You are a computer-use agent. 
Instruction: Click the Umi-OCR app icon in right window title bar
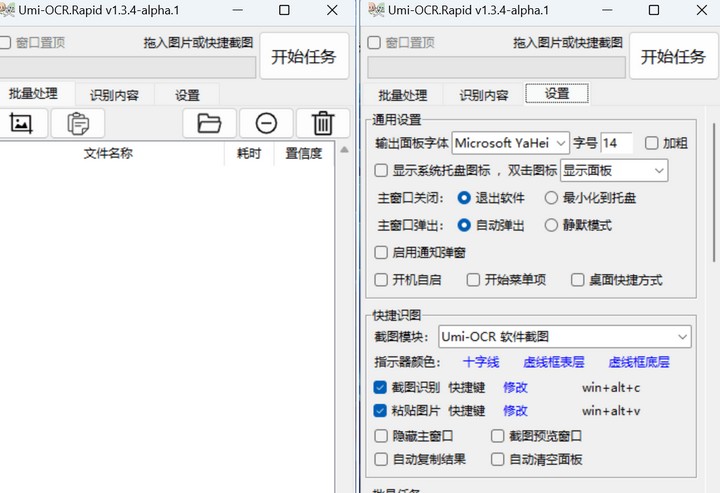(377, 10)
